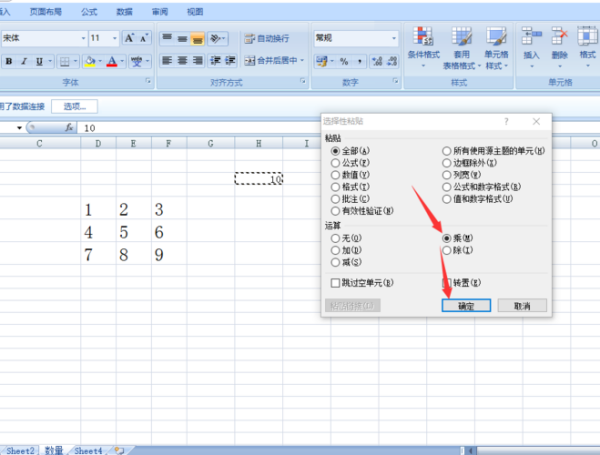Decrease indent
Screen dimensions: 600x455
[x=215, y=60]
